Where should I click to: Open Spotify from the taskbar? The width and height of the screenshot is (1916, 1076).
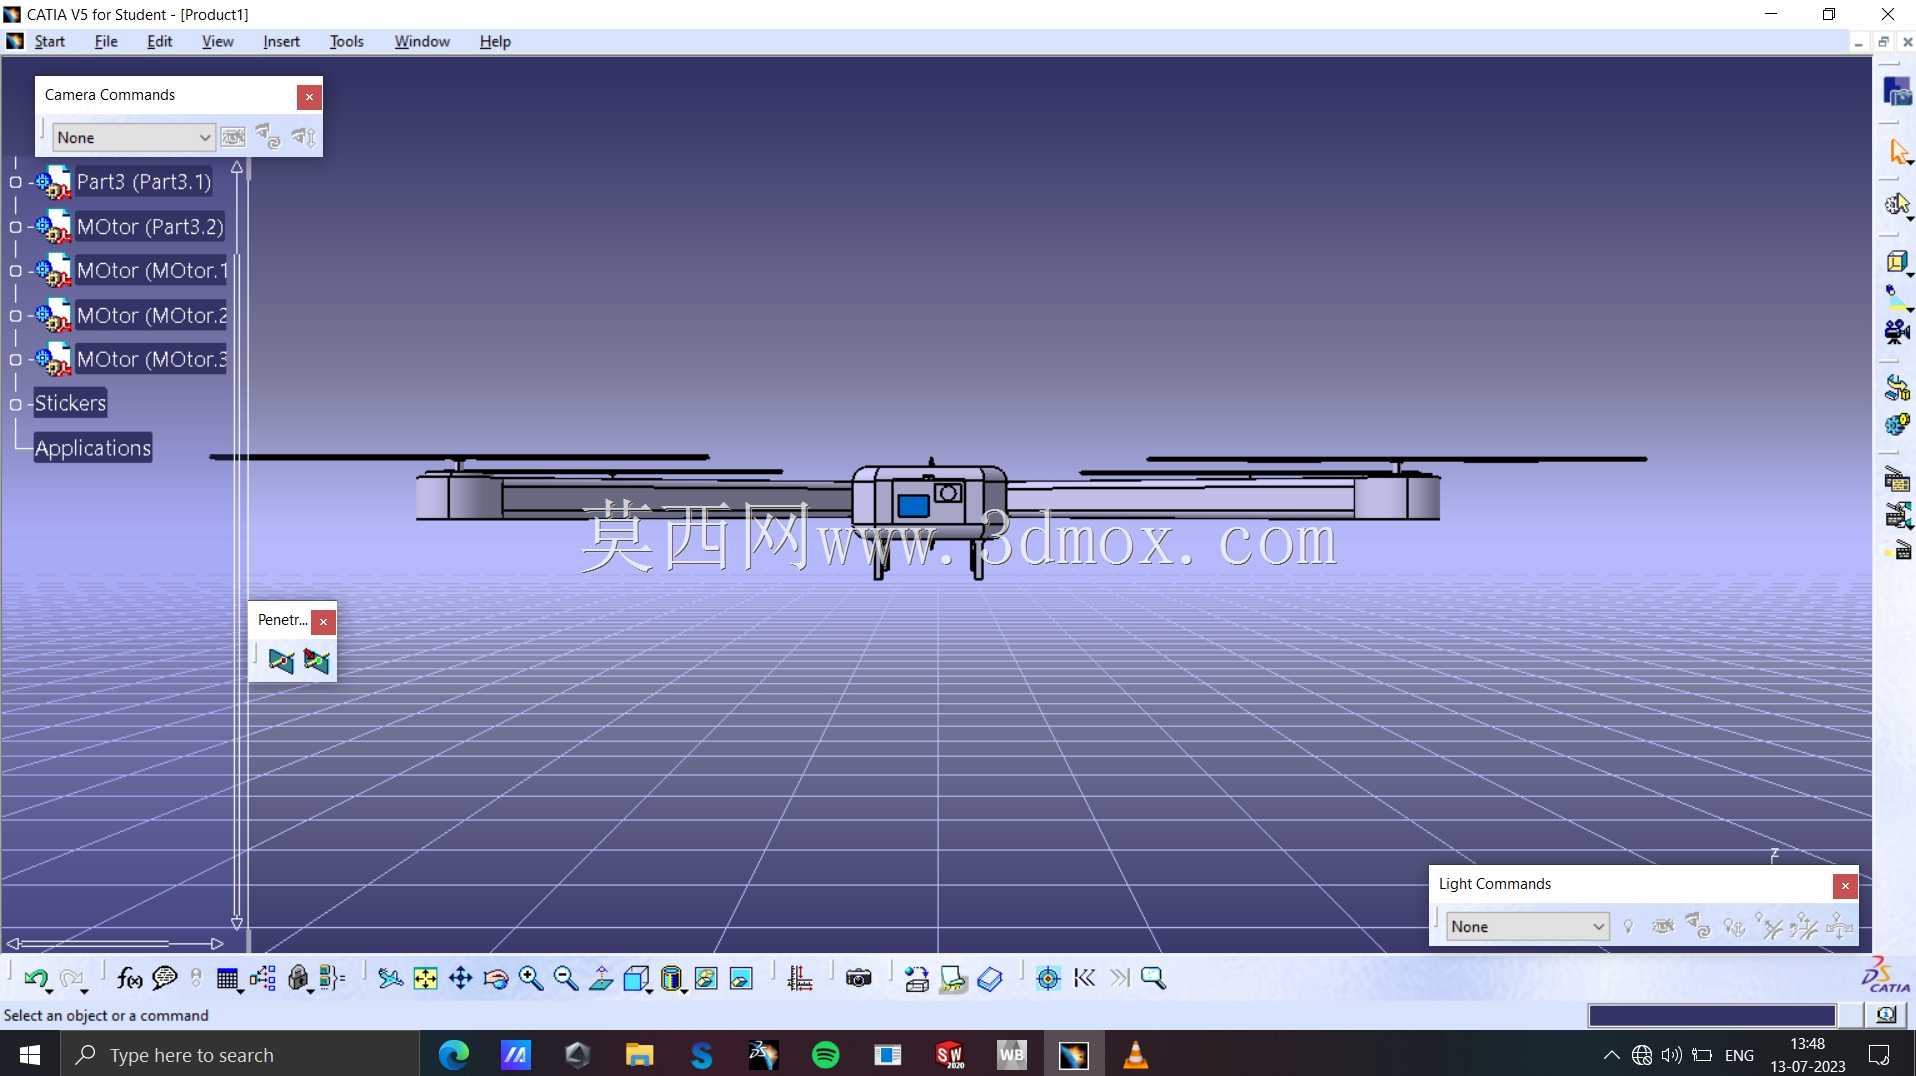(825, 1055)
